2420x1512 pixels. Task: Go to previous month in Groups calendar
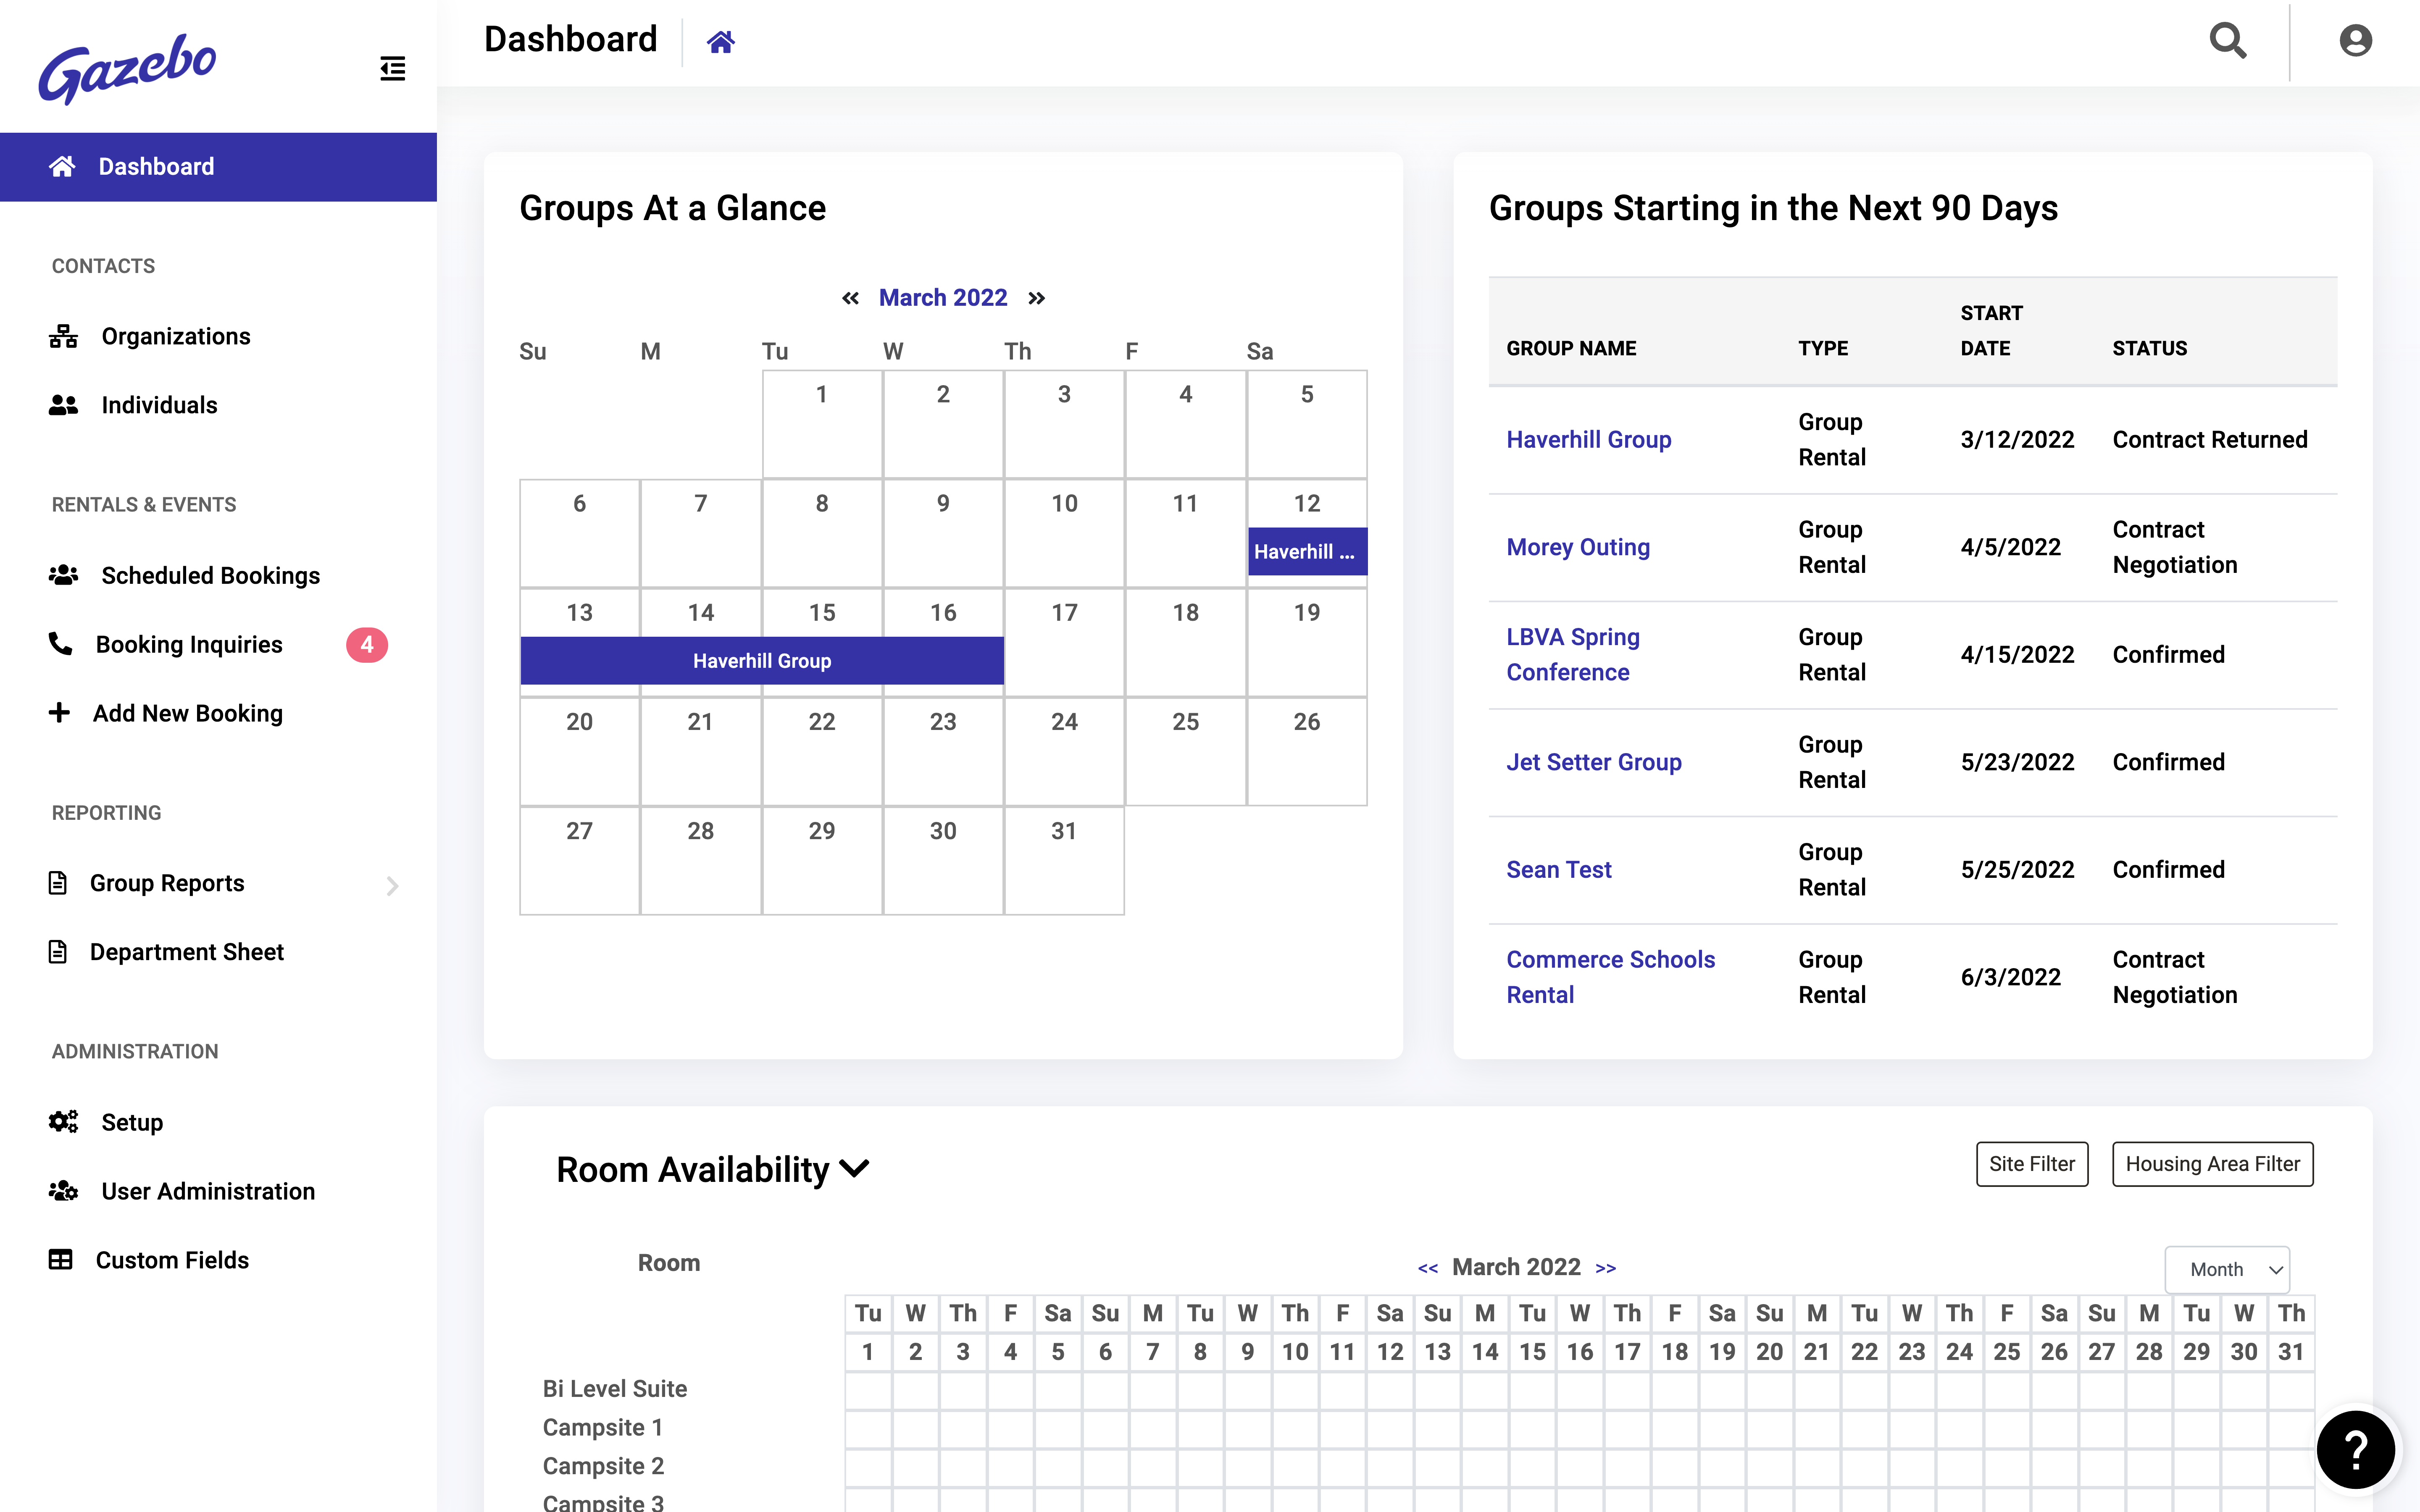click(850, 298)
